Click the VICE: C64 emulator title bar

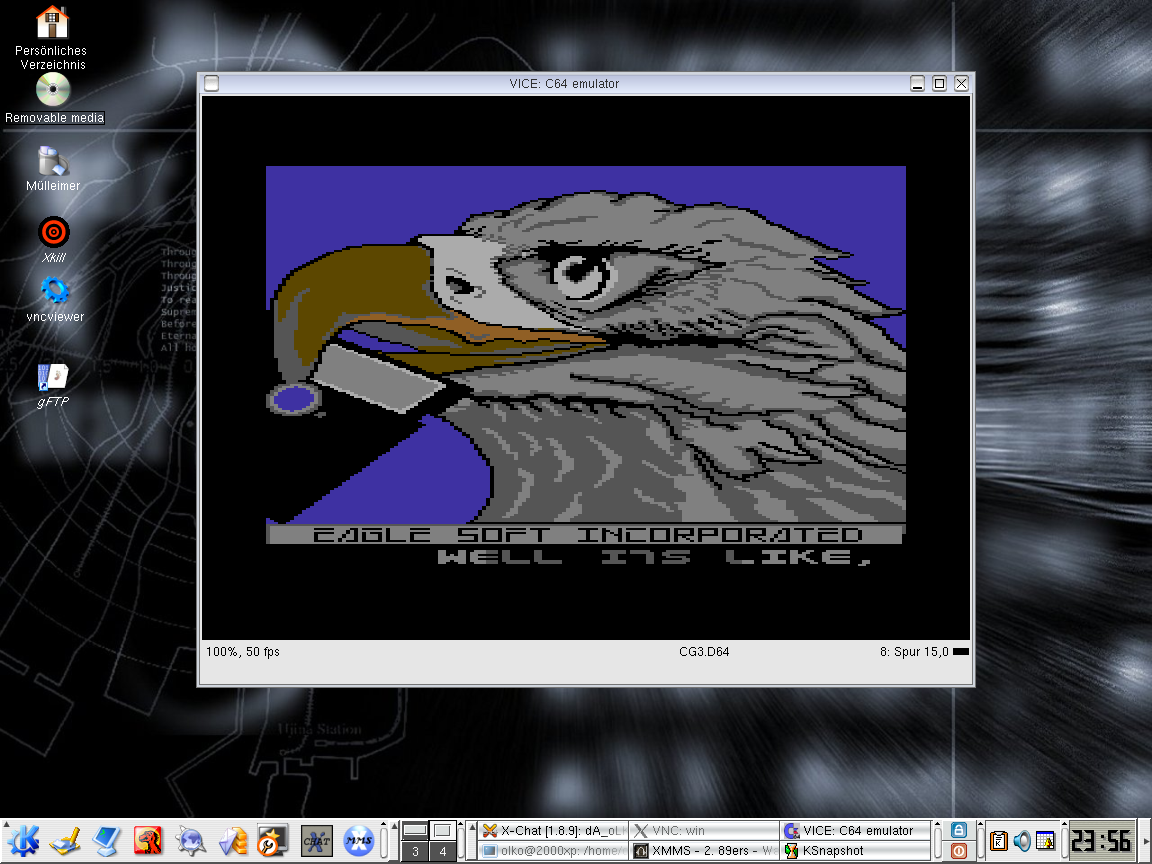coord(564,84)
